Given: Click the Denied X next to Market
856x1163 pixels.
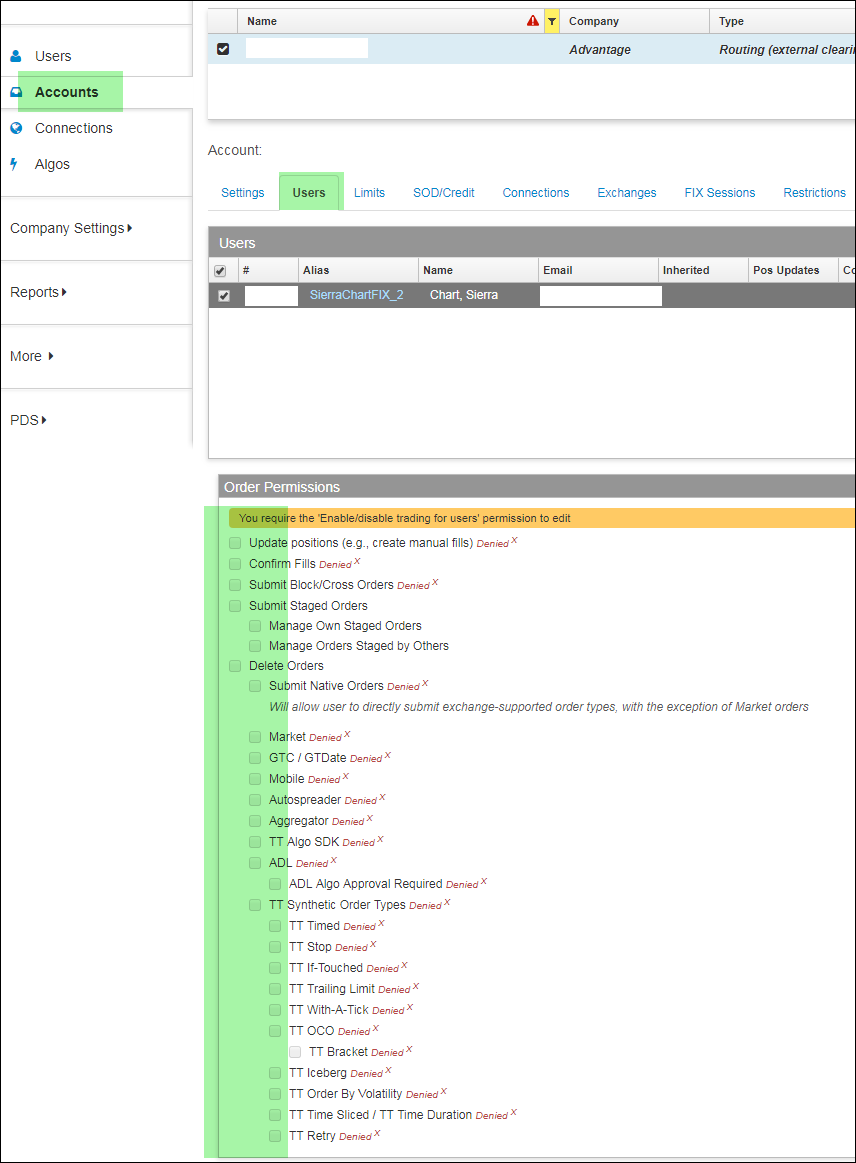Looking at the screenshot, I should (x=329, y=737).
